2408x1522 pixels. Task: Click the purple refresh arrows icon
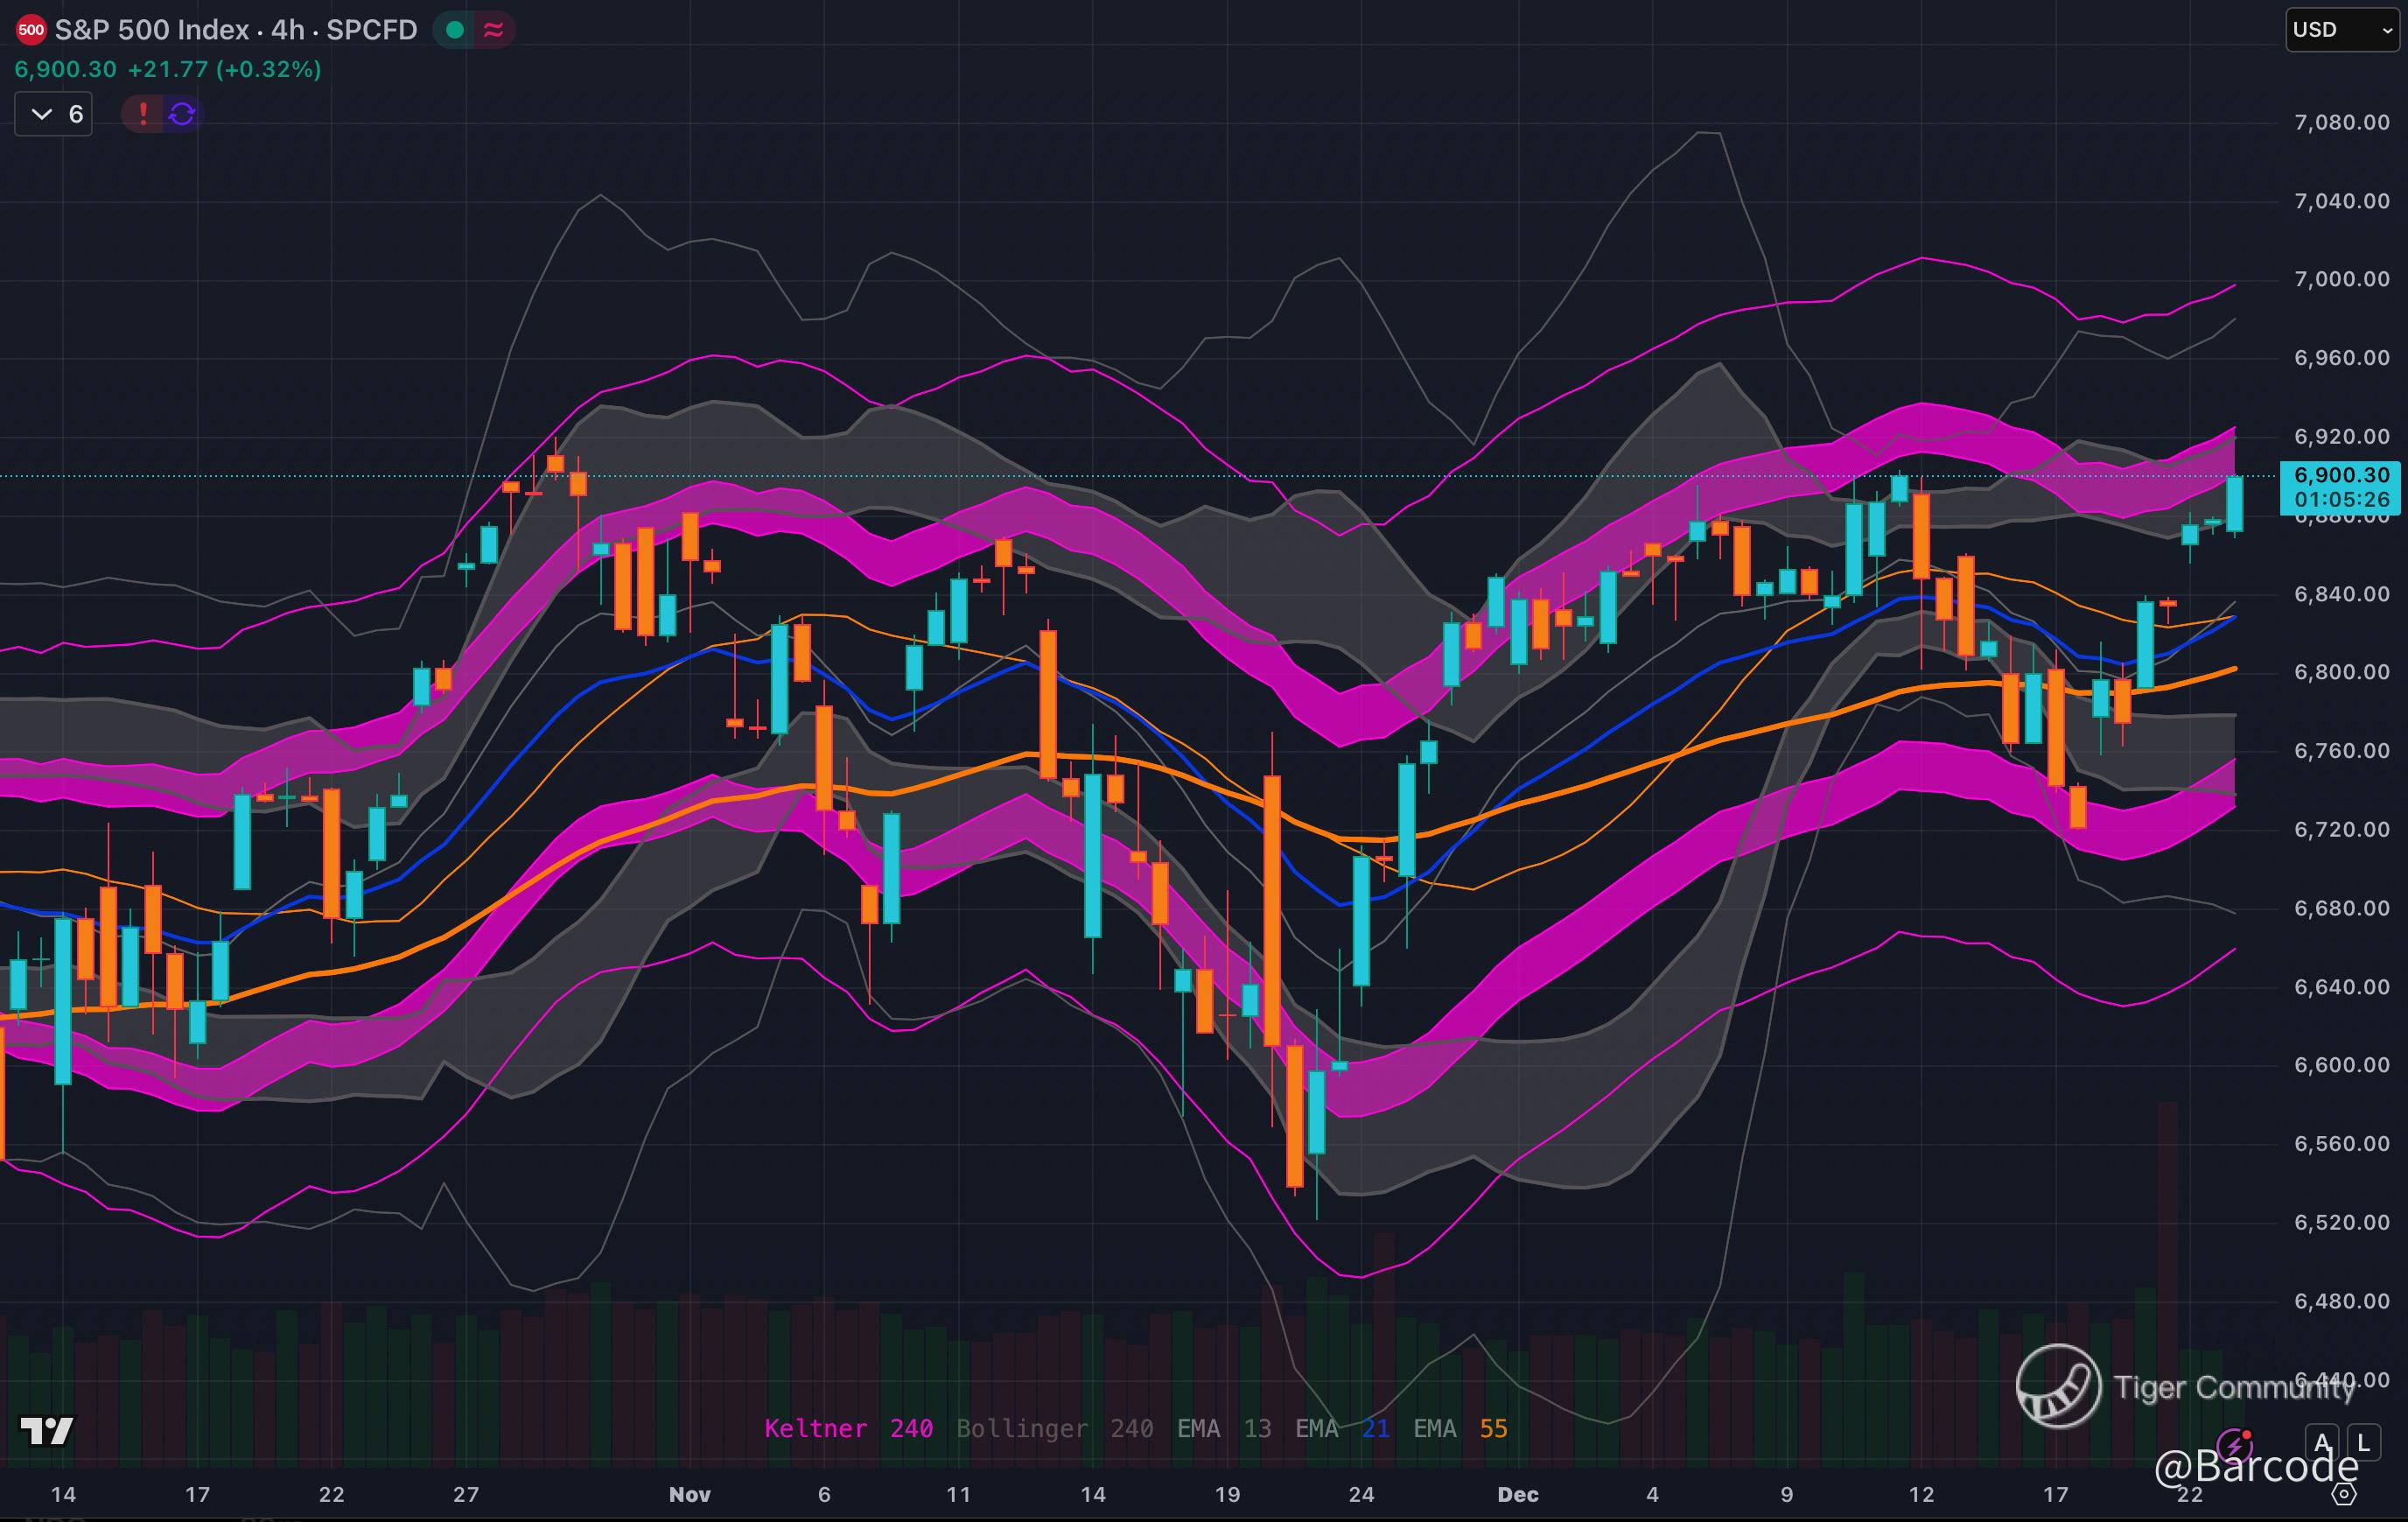pyautogui.click(x=182, y=113)
